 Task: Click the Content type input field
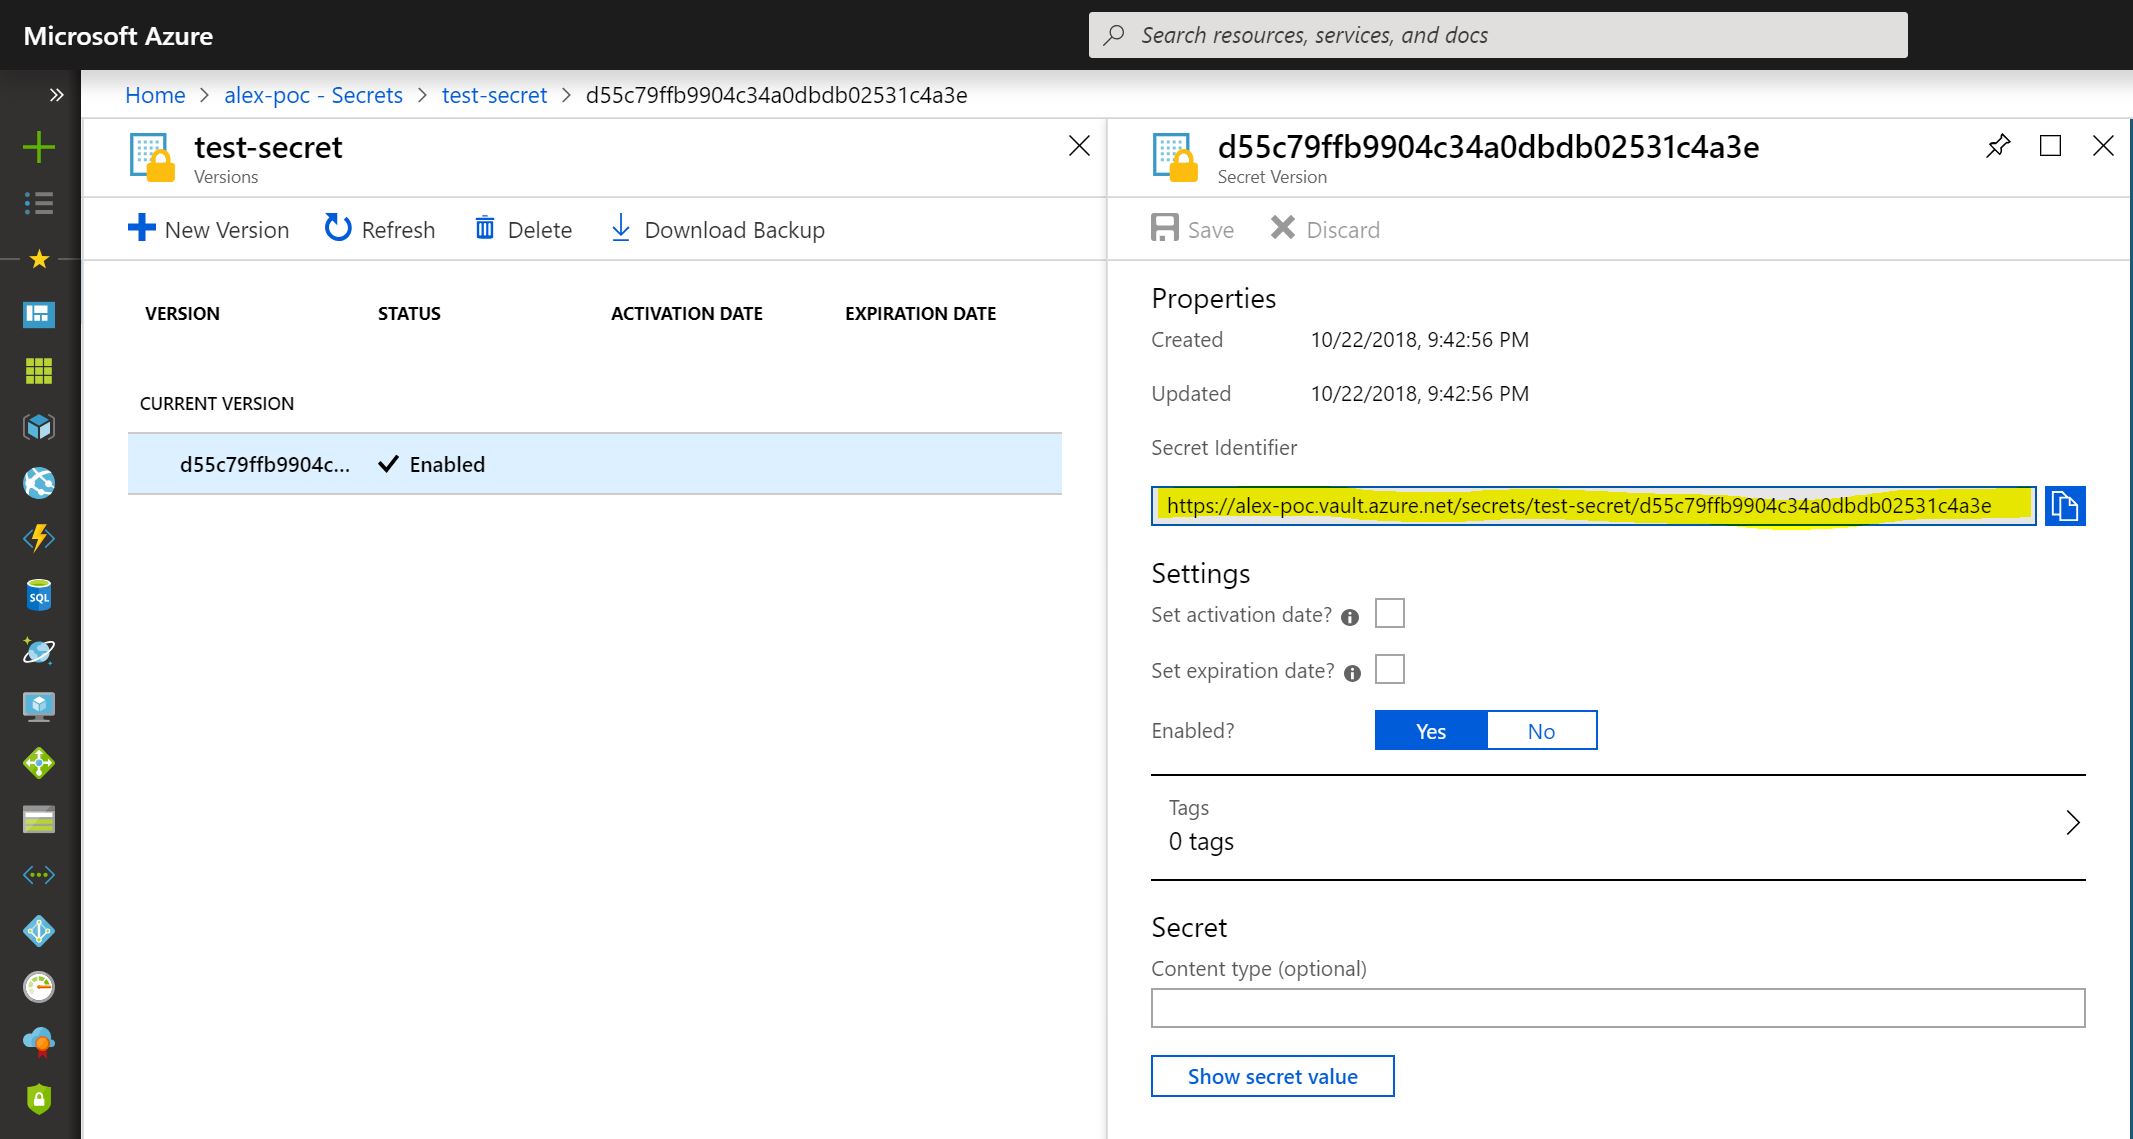pyautogui.click(x=1617, y=1008)
